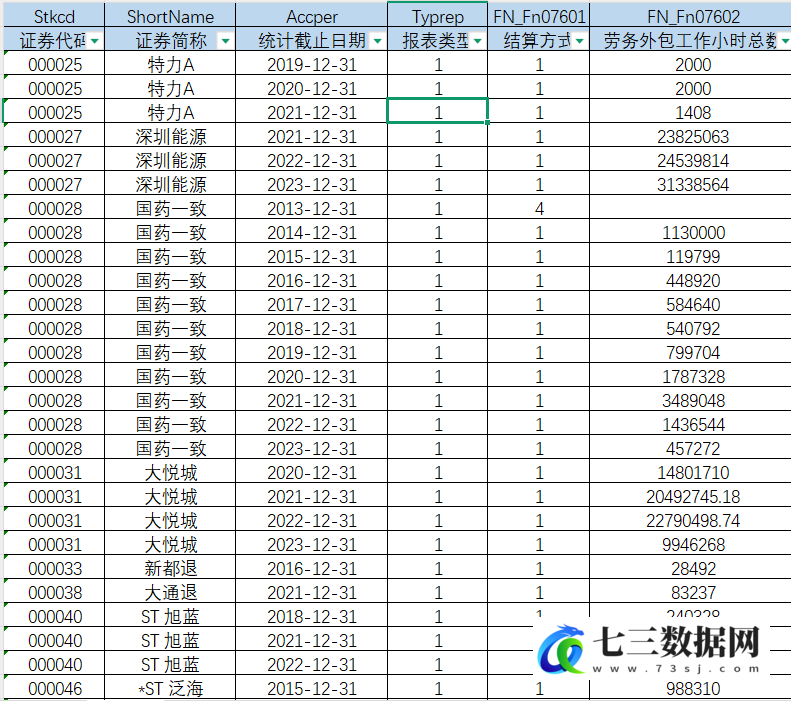Click the 大通退 name cell
The image size is (791, 701).
pyautogui.click(x=170, y=593)
